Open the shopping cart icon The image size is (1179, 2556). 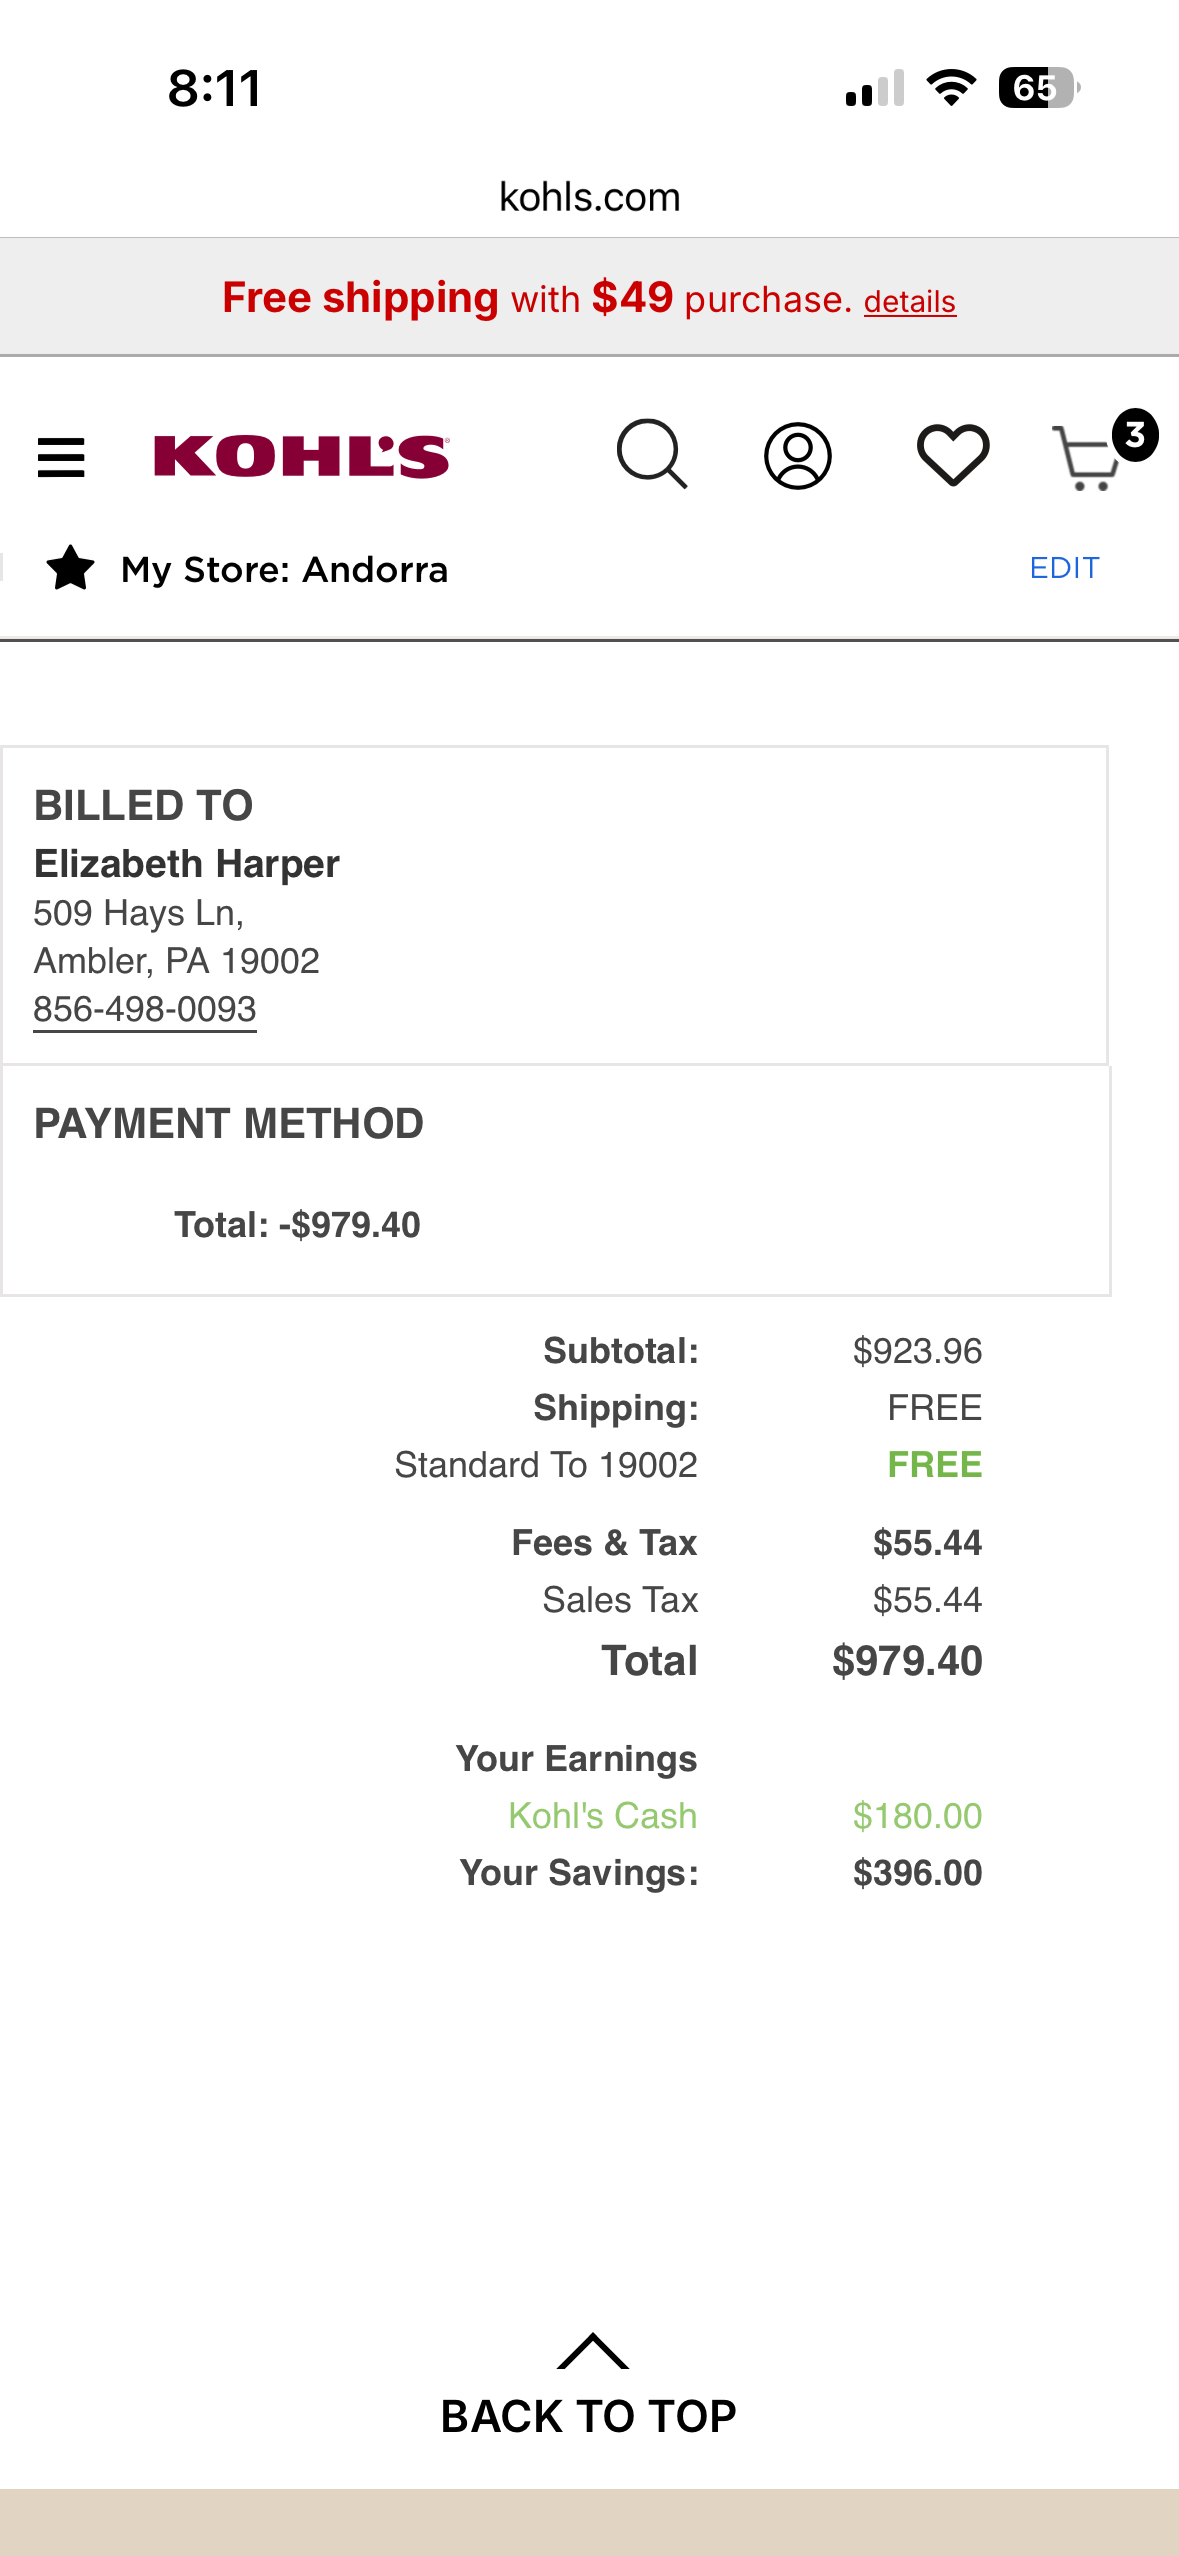[1085, 459]
